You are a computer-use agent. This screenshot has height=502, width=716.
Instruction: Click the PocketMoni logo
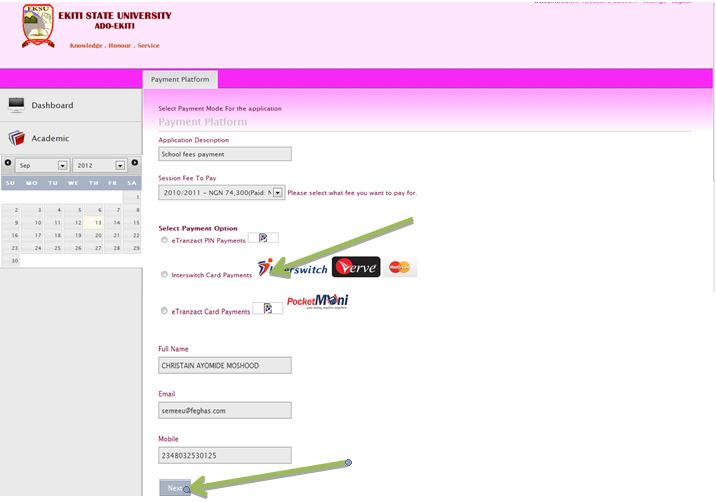[x=317, y=301]
